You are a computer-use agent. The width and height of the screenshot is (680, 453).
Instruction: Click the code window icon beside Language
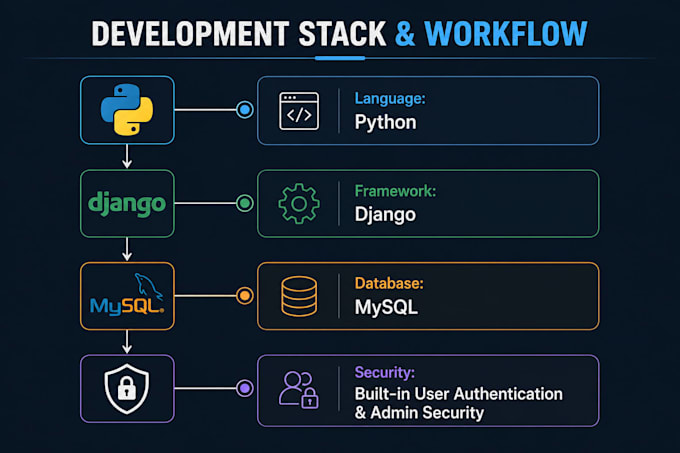(x=299, y=111)
